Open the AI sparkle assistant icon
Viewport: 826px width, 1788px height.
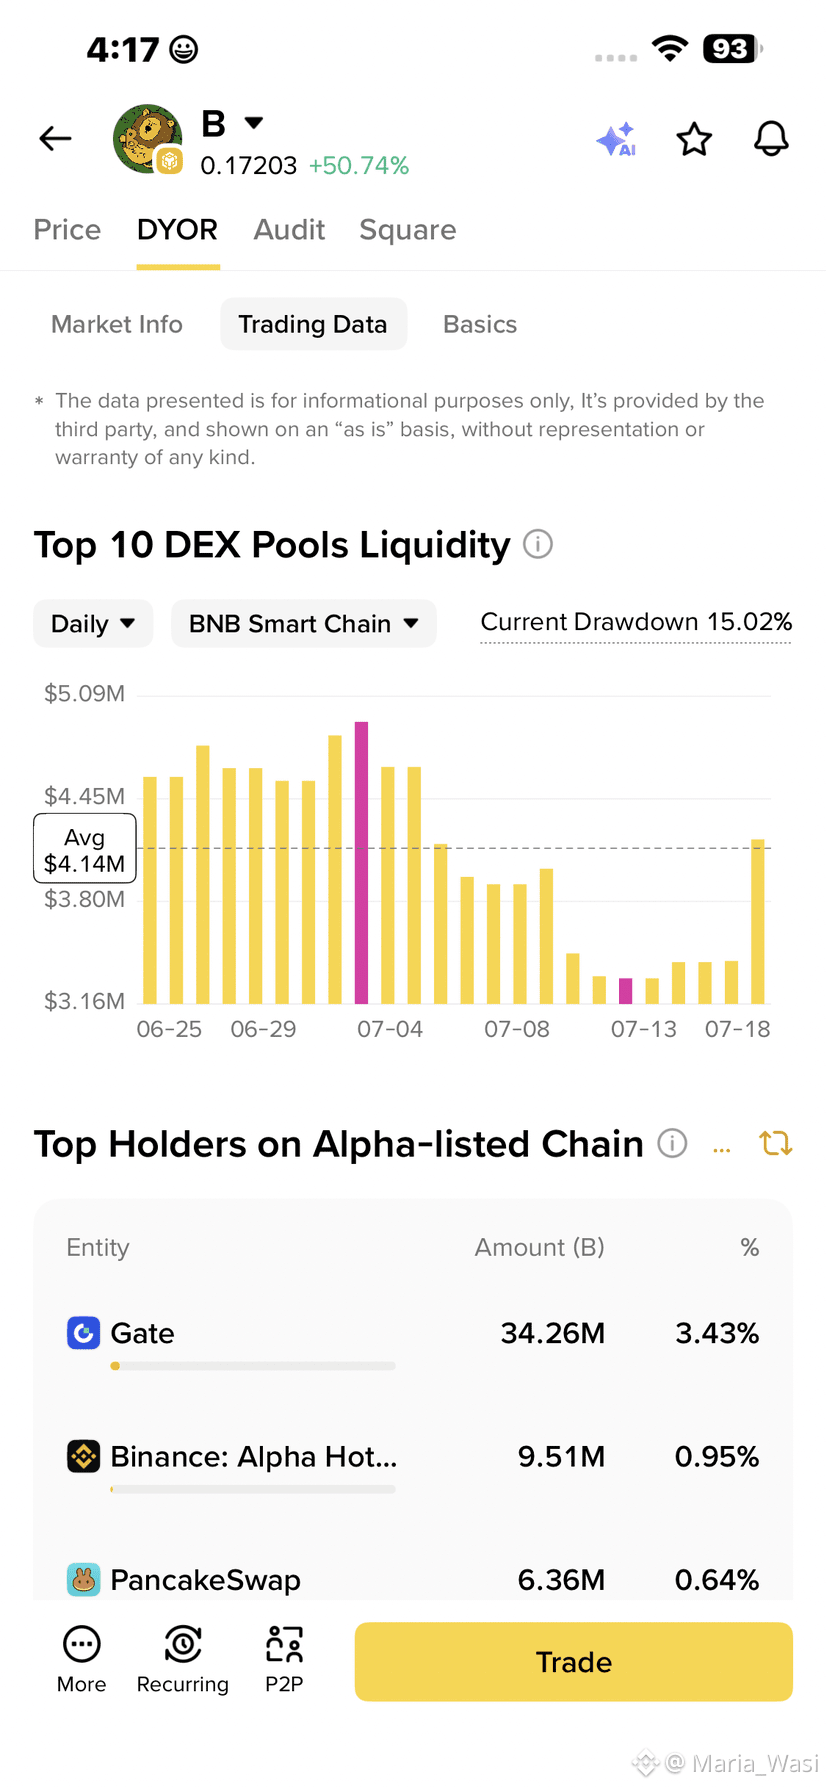click(x=617, y=140)
